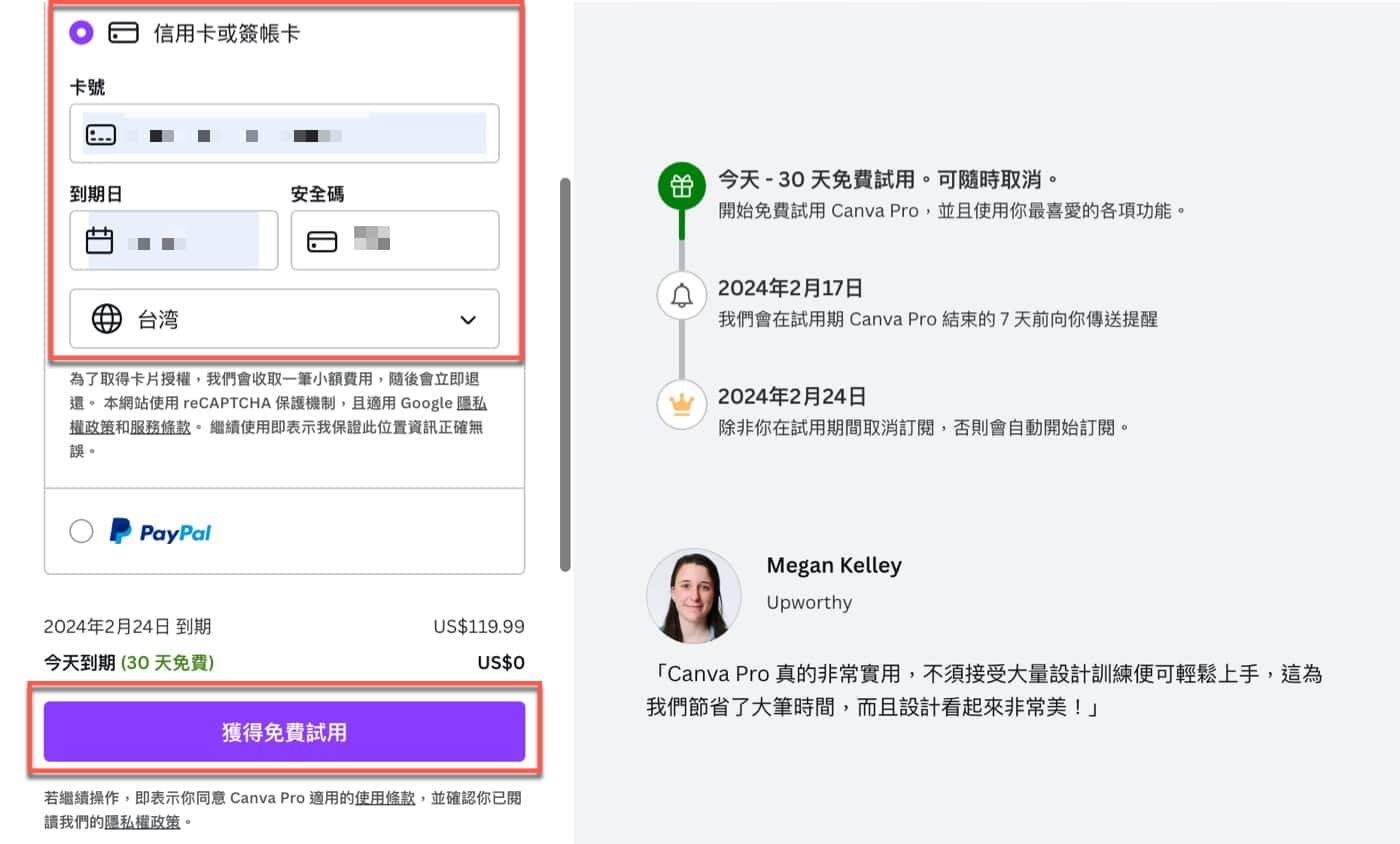The image size is (1400, 844).
Task: Click the 獲得免費試用 button
Action: [284, 732]
